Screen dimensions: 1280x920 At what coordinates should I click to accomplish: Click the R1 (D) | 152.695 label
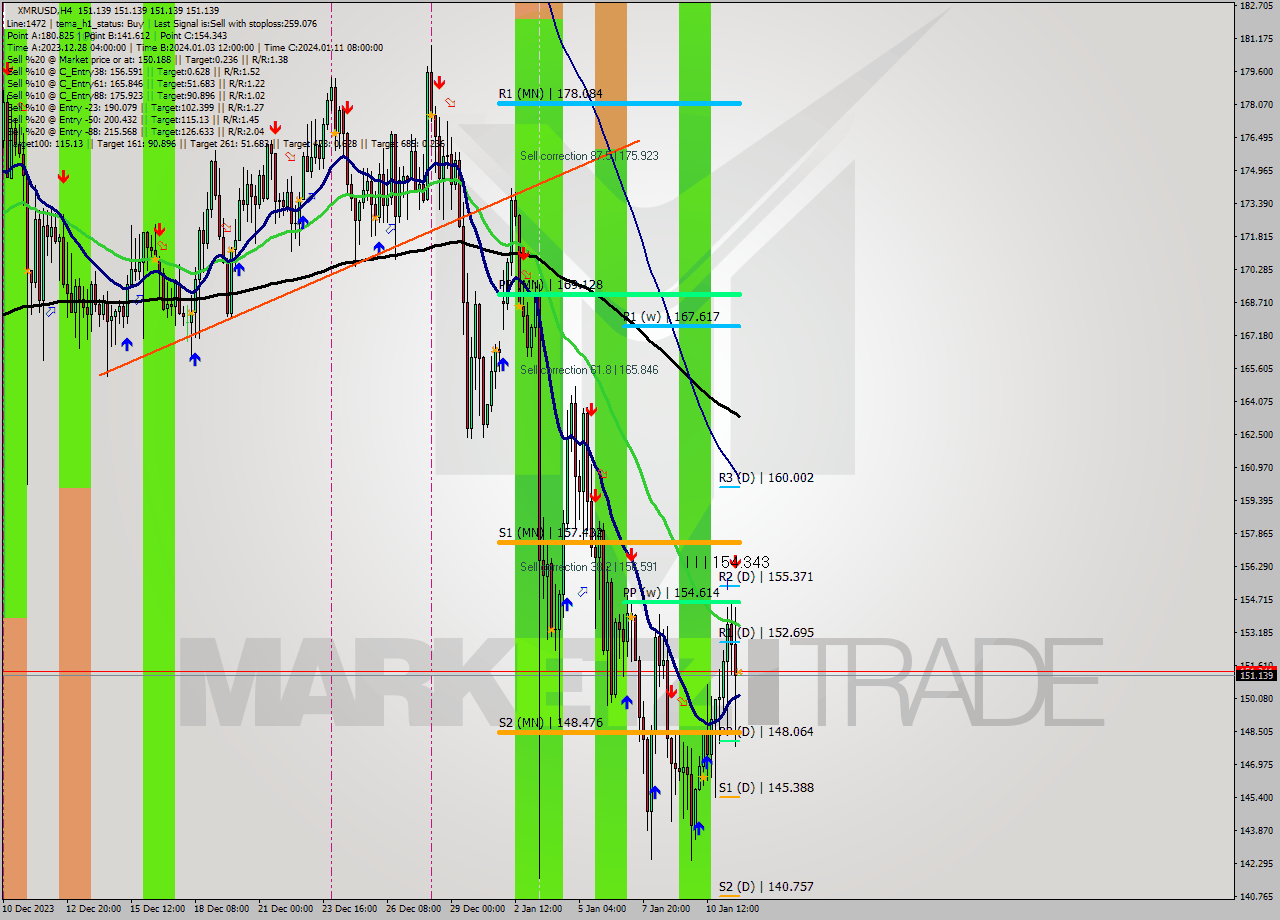[x=766, y=633]
